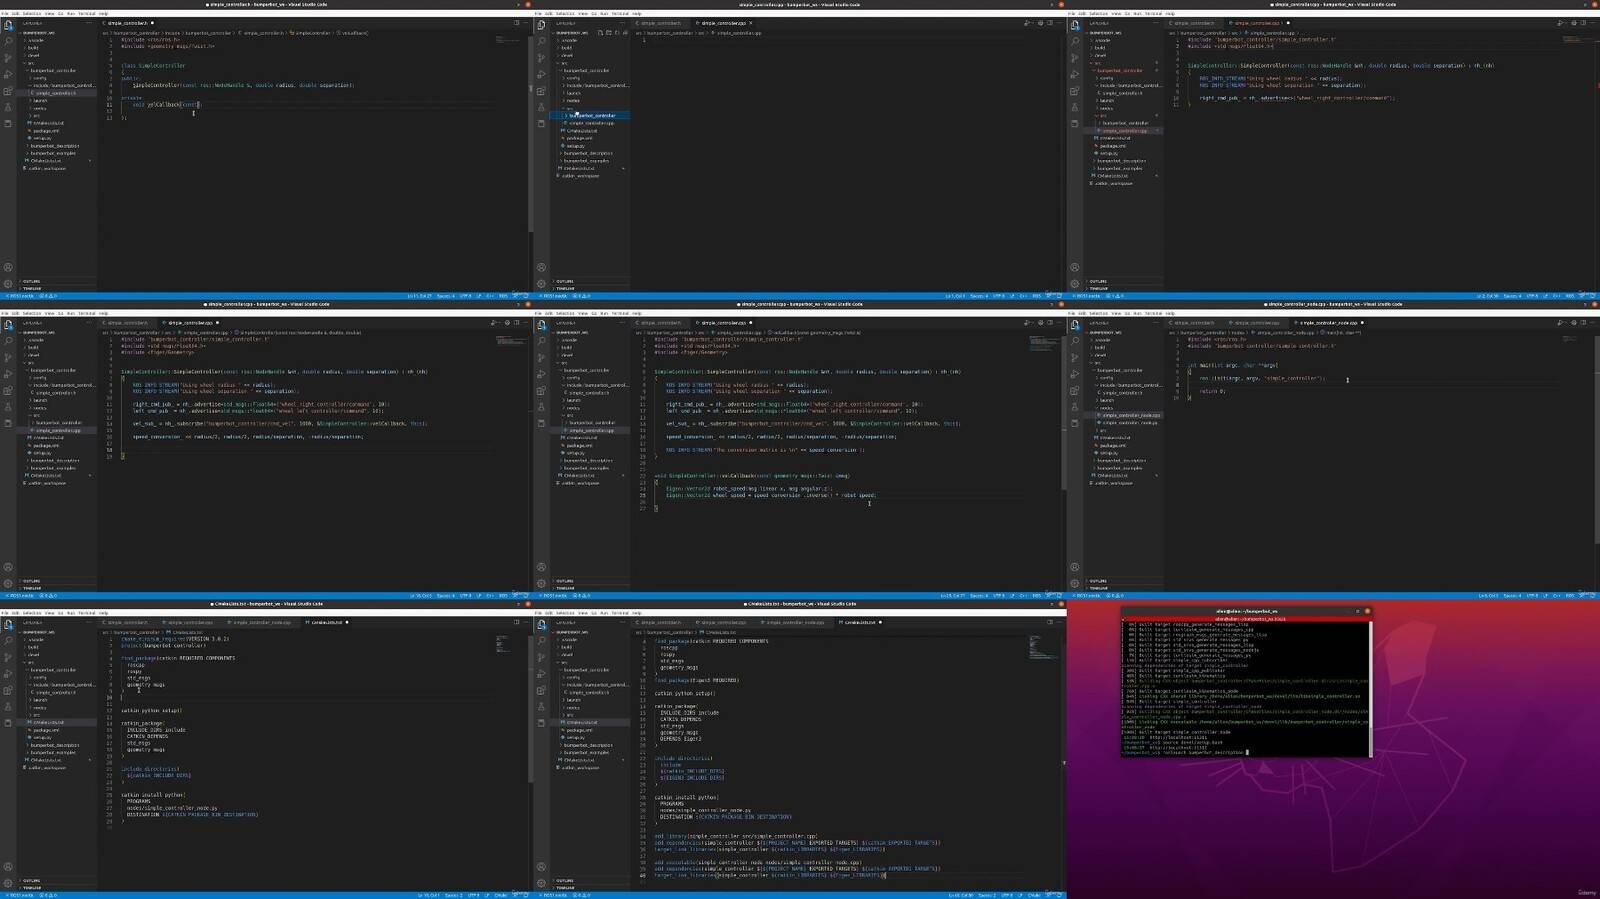Click CMake language mode in bottom-middle window's status bar
1600x899 pixels.
(1034, 895)
